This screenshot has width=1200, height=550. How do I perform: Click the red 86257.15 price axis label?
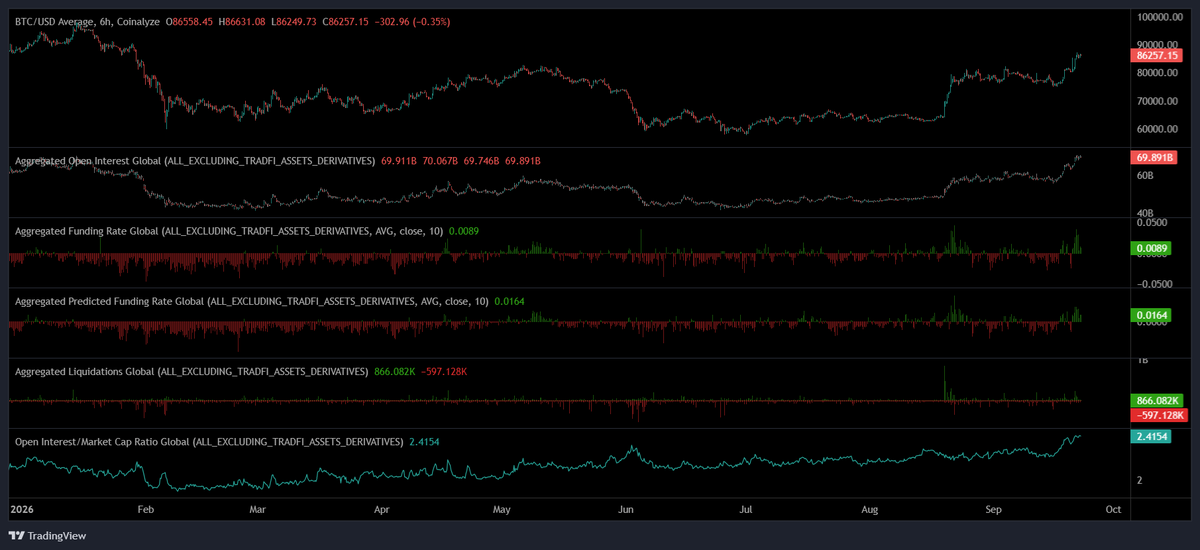1157,55
